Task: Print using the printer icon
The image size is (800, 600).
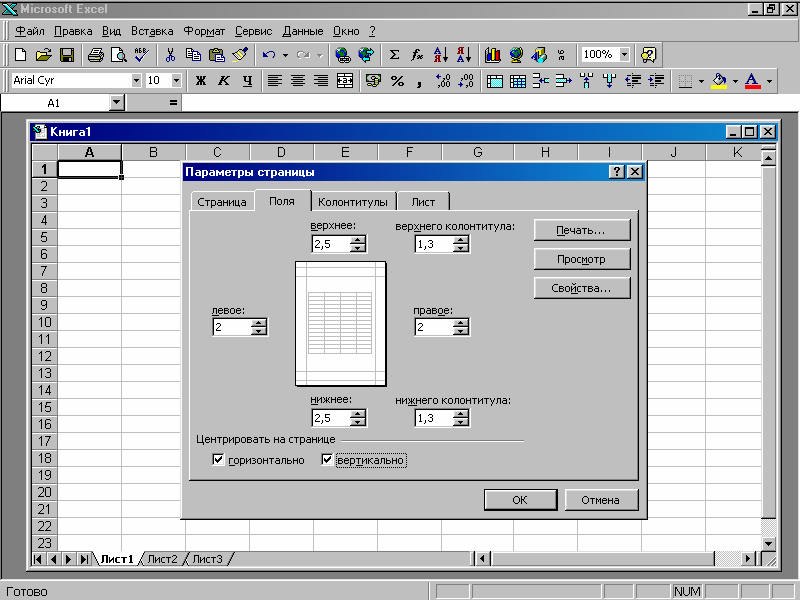Action: point(95,55)
